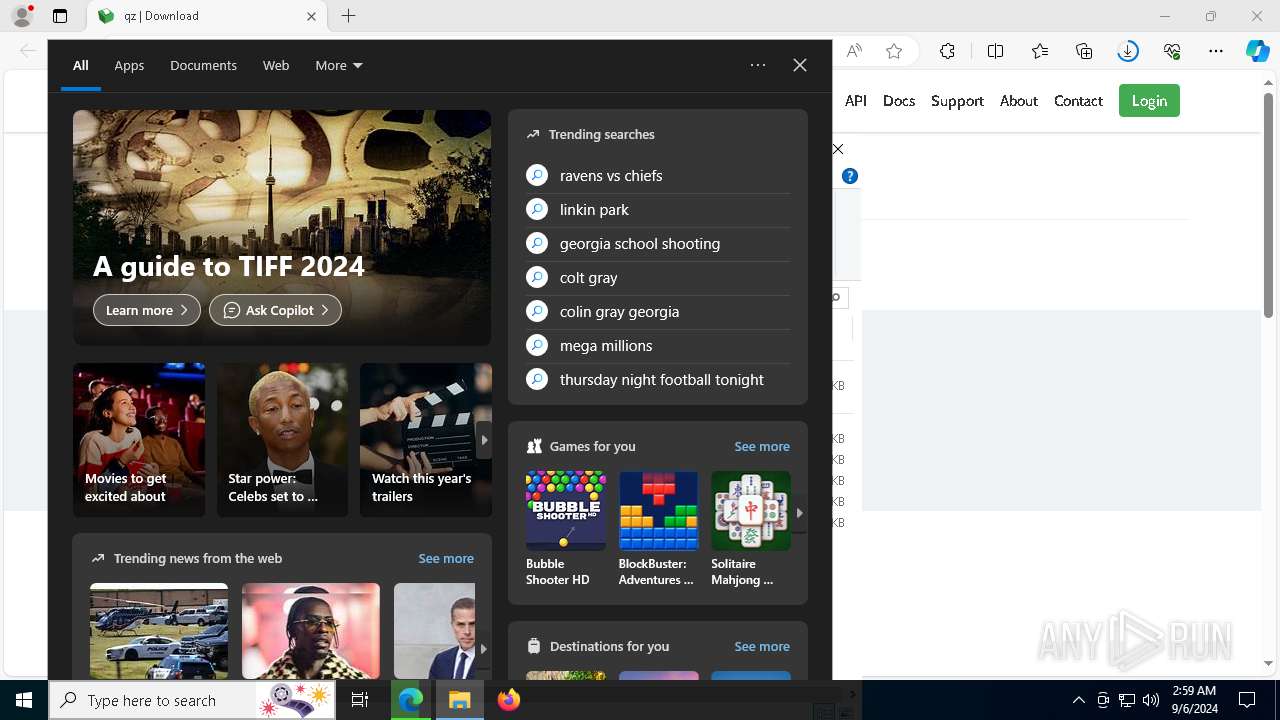The height and width of the screenshot is (720, 1280).
Task: Search thursday night football tonight
Action: click(x=658, y=379)
